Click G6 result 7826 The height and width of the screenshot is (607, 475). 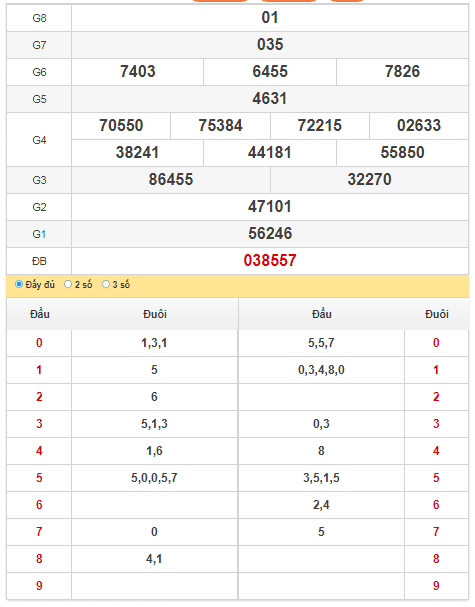click(x=402, y=71)
